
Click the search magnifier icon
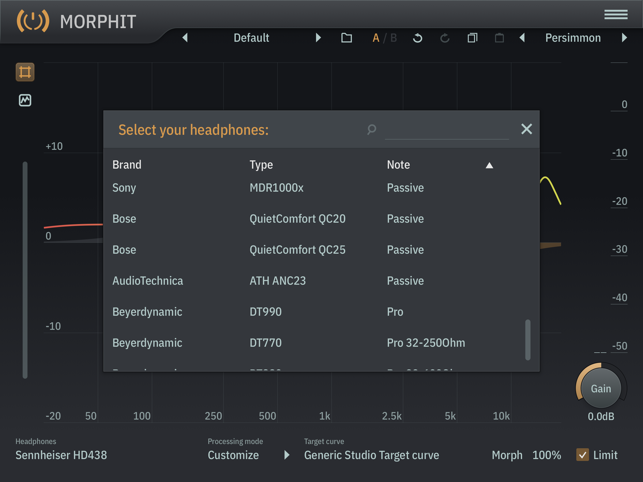(372, 130)
